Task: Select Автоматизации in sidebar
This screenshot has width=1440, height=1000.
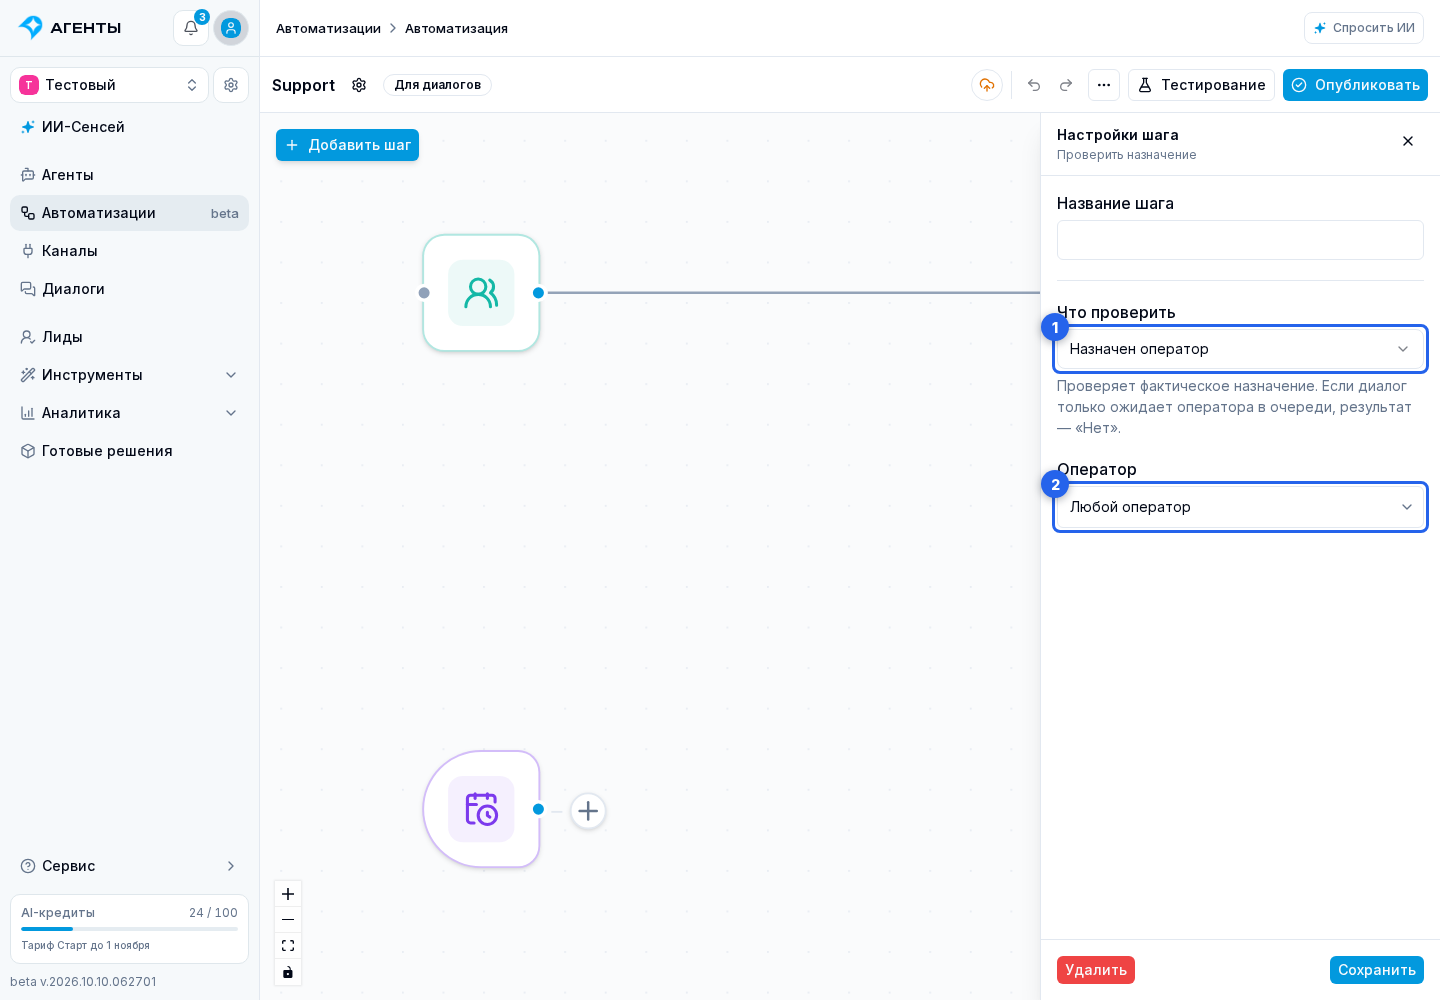Action: 129,213
